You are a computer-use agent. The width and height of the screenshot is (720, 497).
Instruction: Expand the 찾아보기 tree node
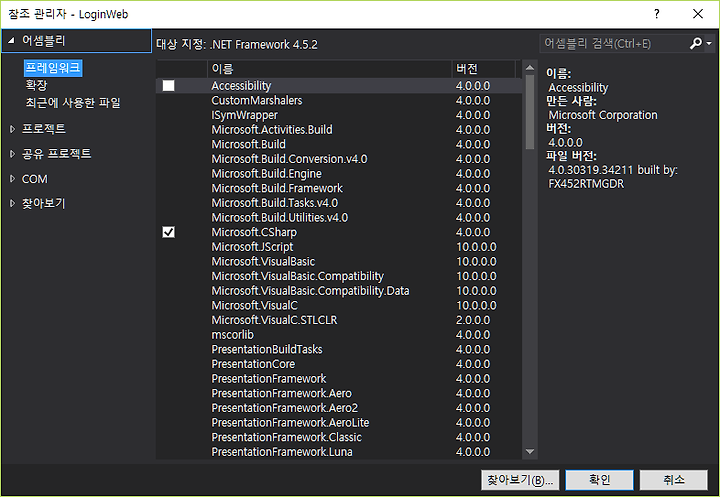tap(12, 203)
